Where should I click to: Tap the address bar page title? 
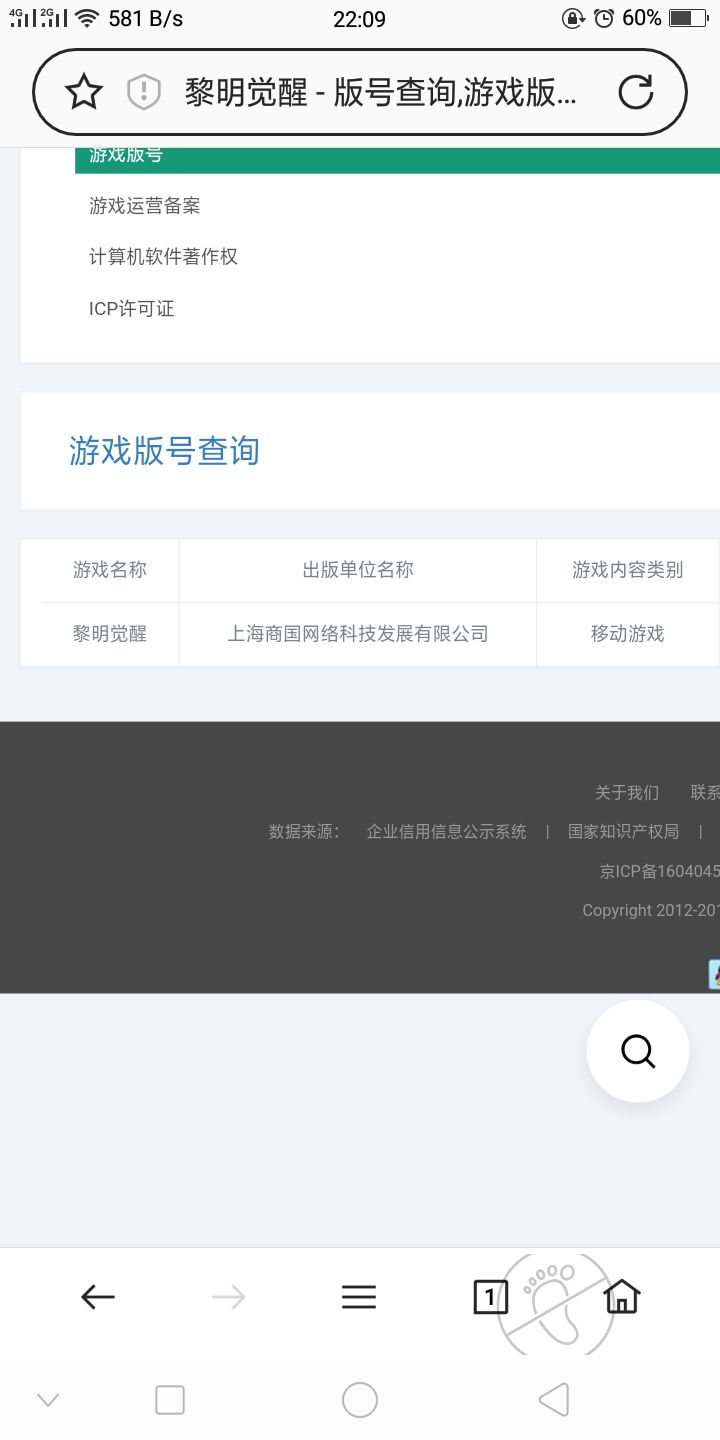381,92
